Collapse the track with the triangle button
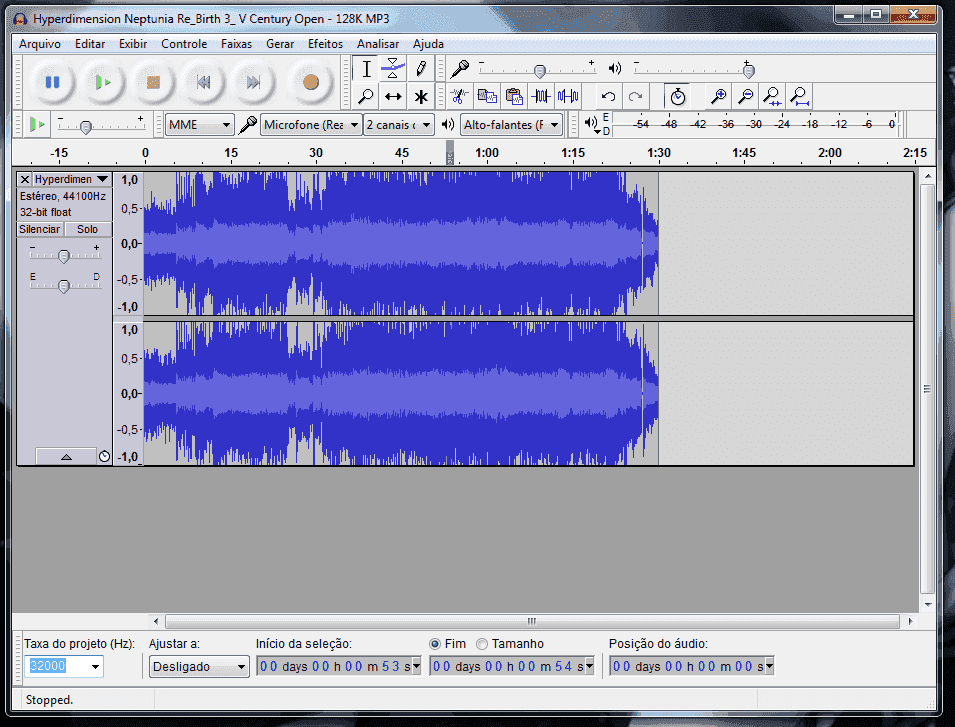This screenshot has height=727, width=955. click(x=66, y=457)
